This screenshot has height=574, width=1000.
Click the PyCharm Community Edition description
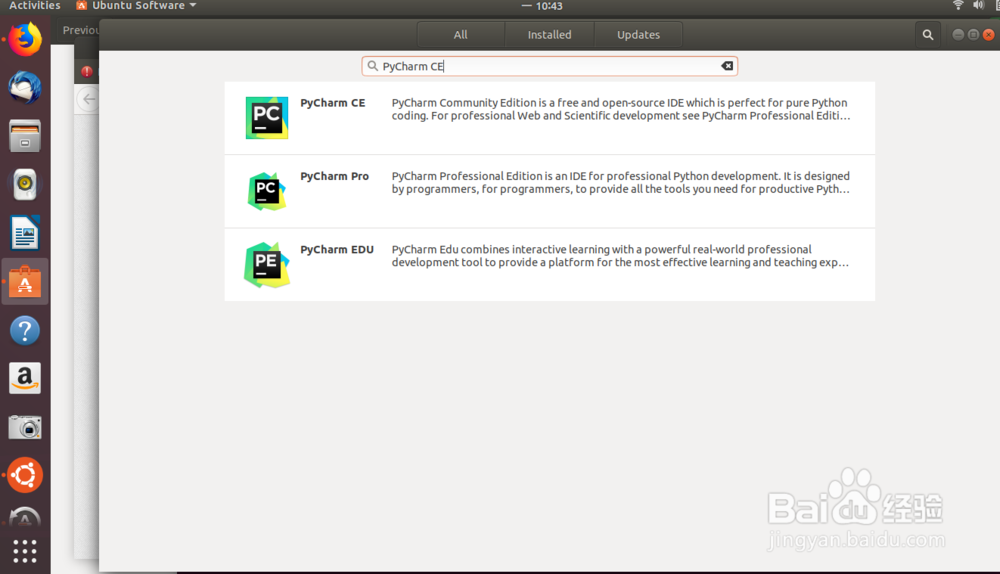[x=621, y=109]
